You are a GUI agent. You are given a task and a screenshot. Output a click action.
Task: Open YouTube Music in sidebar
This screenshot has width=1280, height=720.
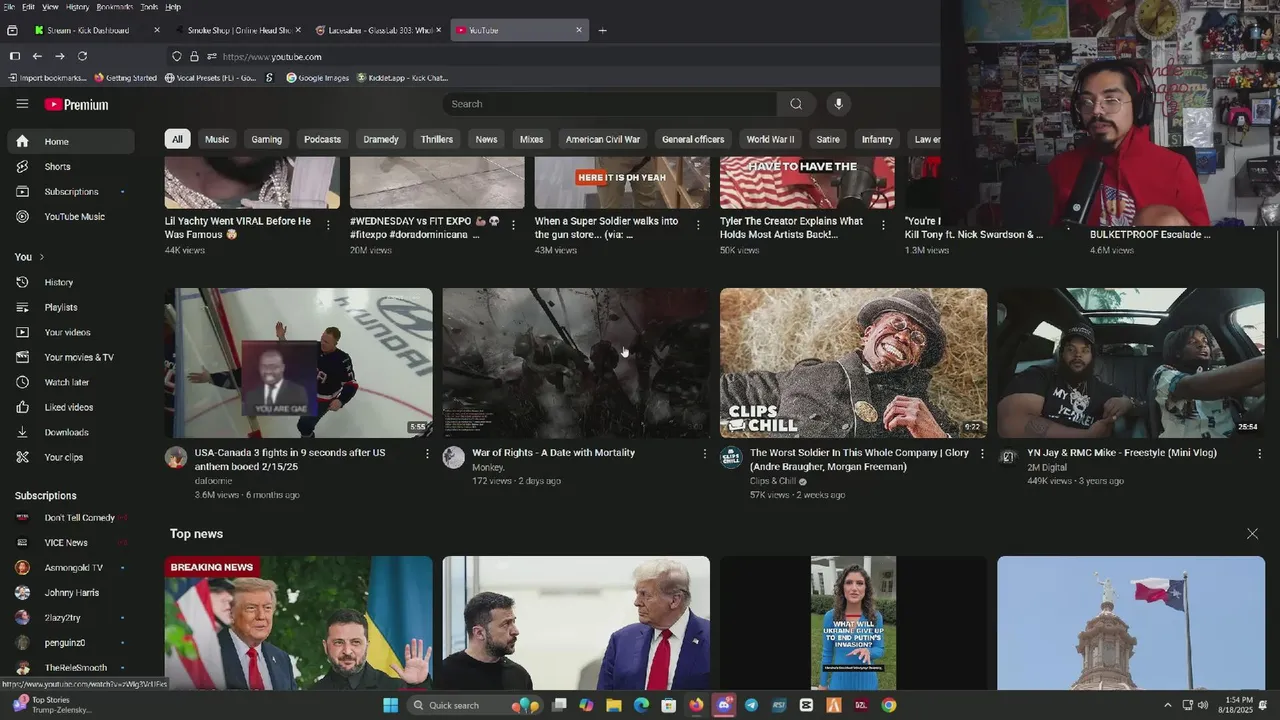(x=70, y=217)
